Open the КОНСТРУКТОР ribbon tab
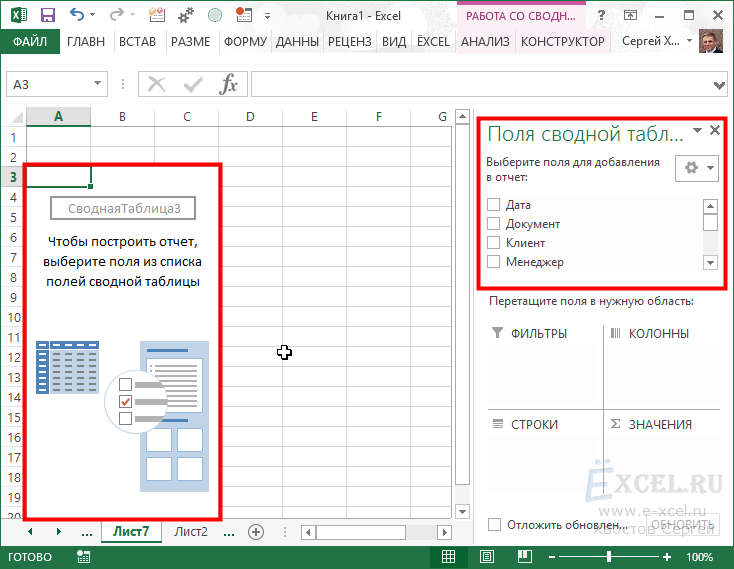Screen dimensions: 734x569 tap(563, 42)
